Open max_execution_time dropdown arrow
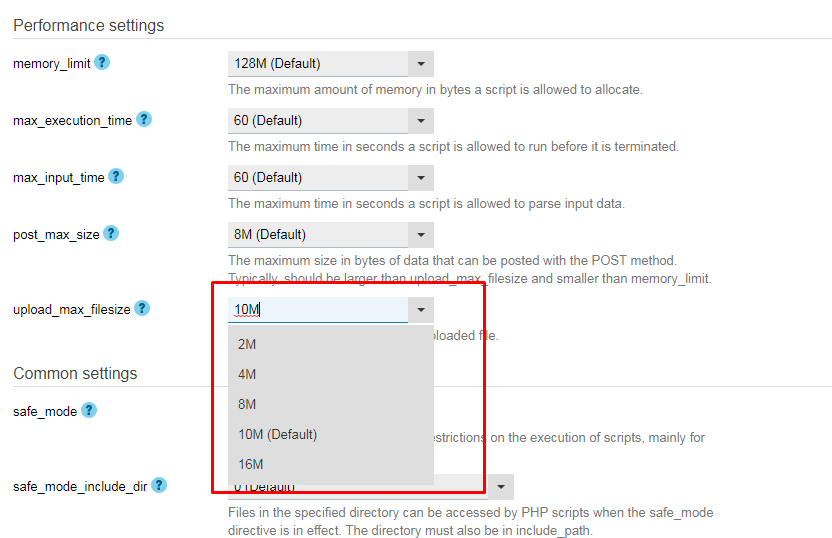This screenshot has height=538, width=832. tap(421, 121)
